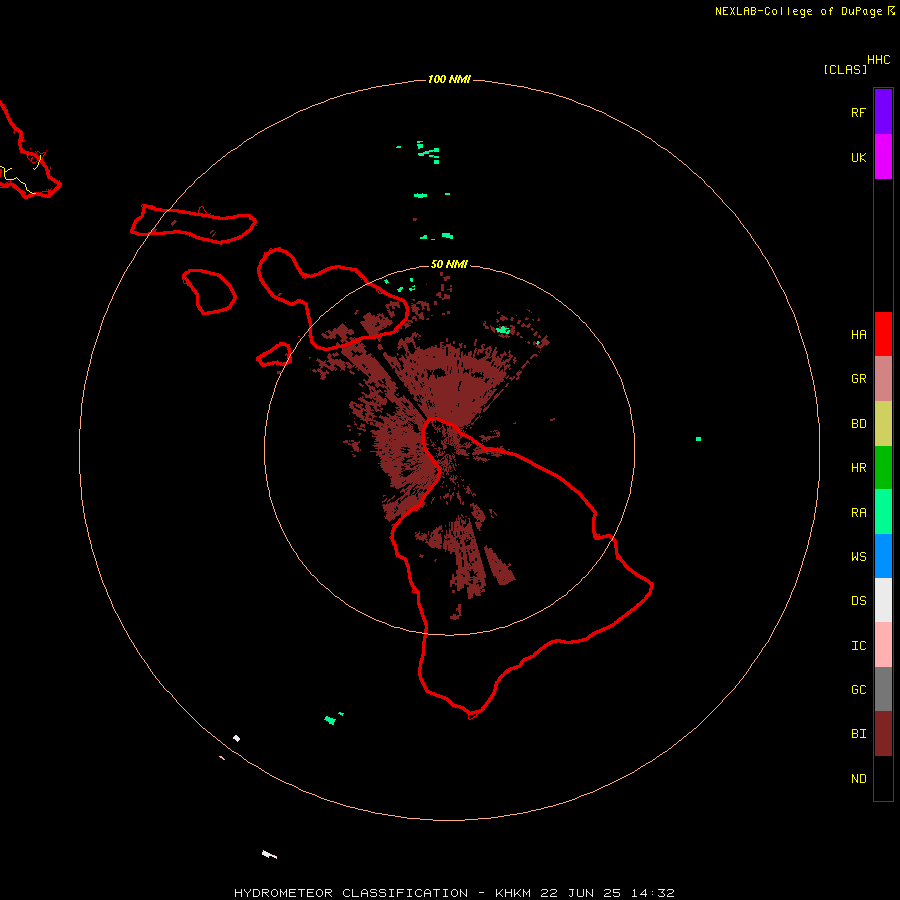Click the HR legend label
Viewport: 900px width, 900px height.
pos(858,468)
